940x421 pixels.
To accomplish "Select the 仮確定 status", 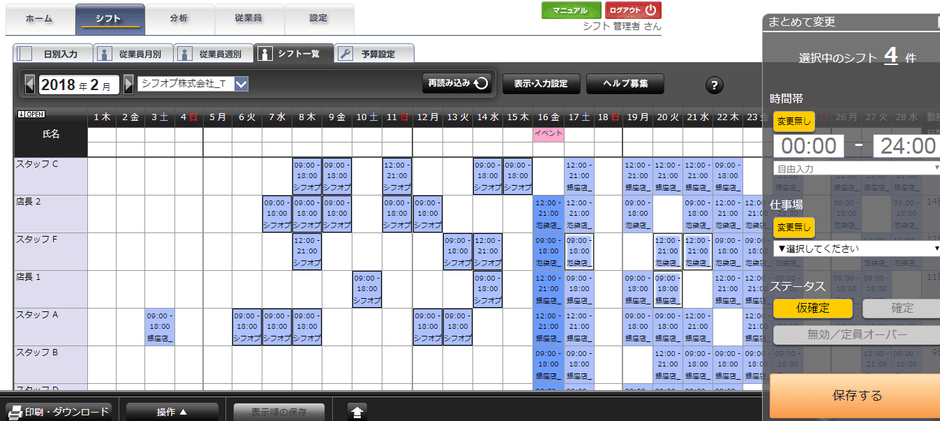I will 812,308.
